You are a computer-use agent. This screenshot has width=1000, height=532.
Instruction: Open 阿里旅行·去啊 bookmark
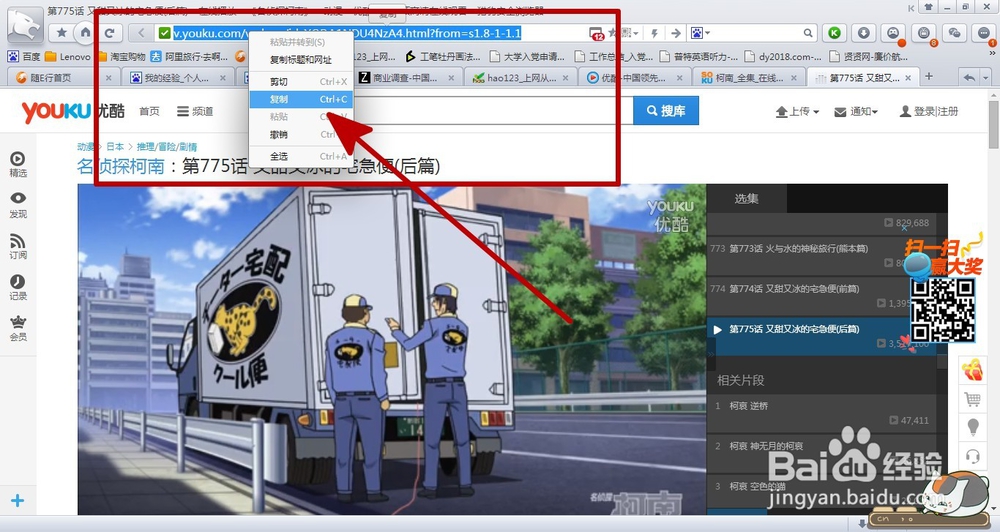189,57
